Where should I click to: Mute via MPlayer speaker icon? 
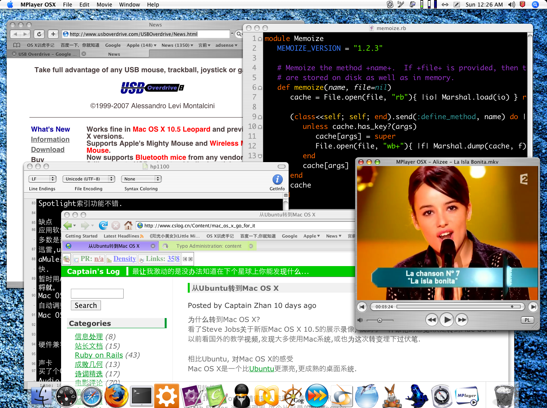tap(360, 320)
